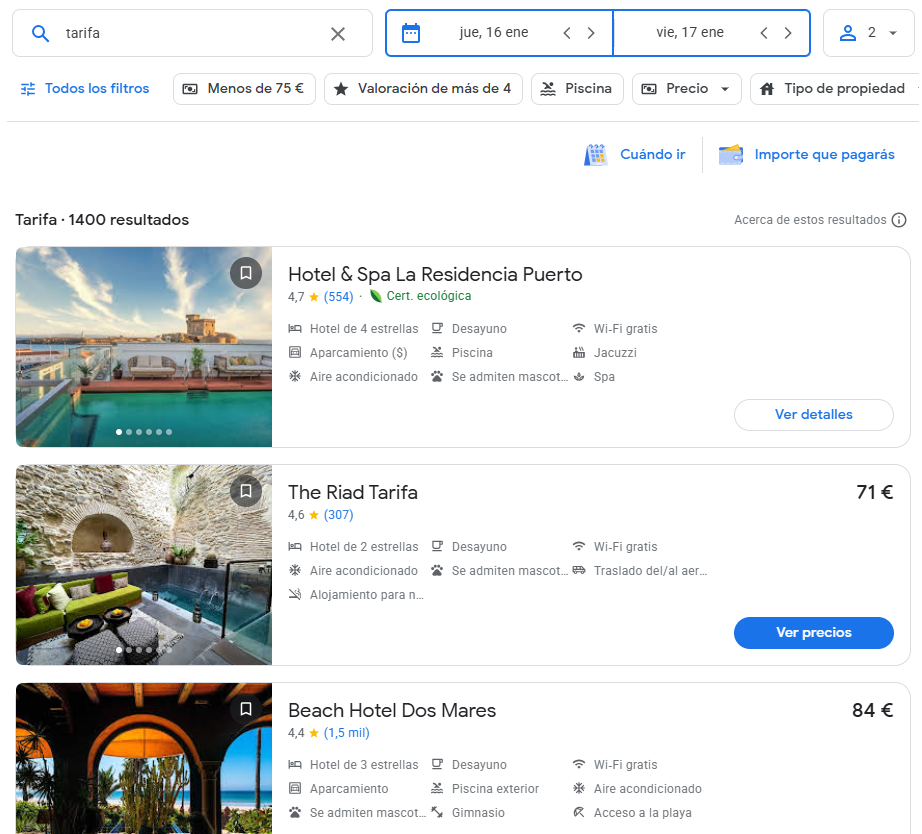Save The Riad Tarifa with bookmark icon
This screenshot has height=834, width=922.
tap(246, 491)
